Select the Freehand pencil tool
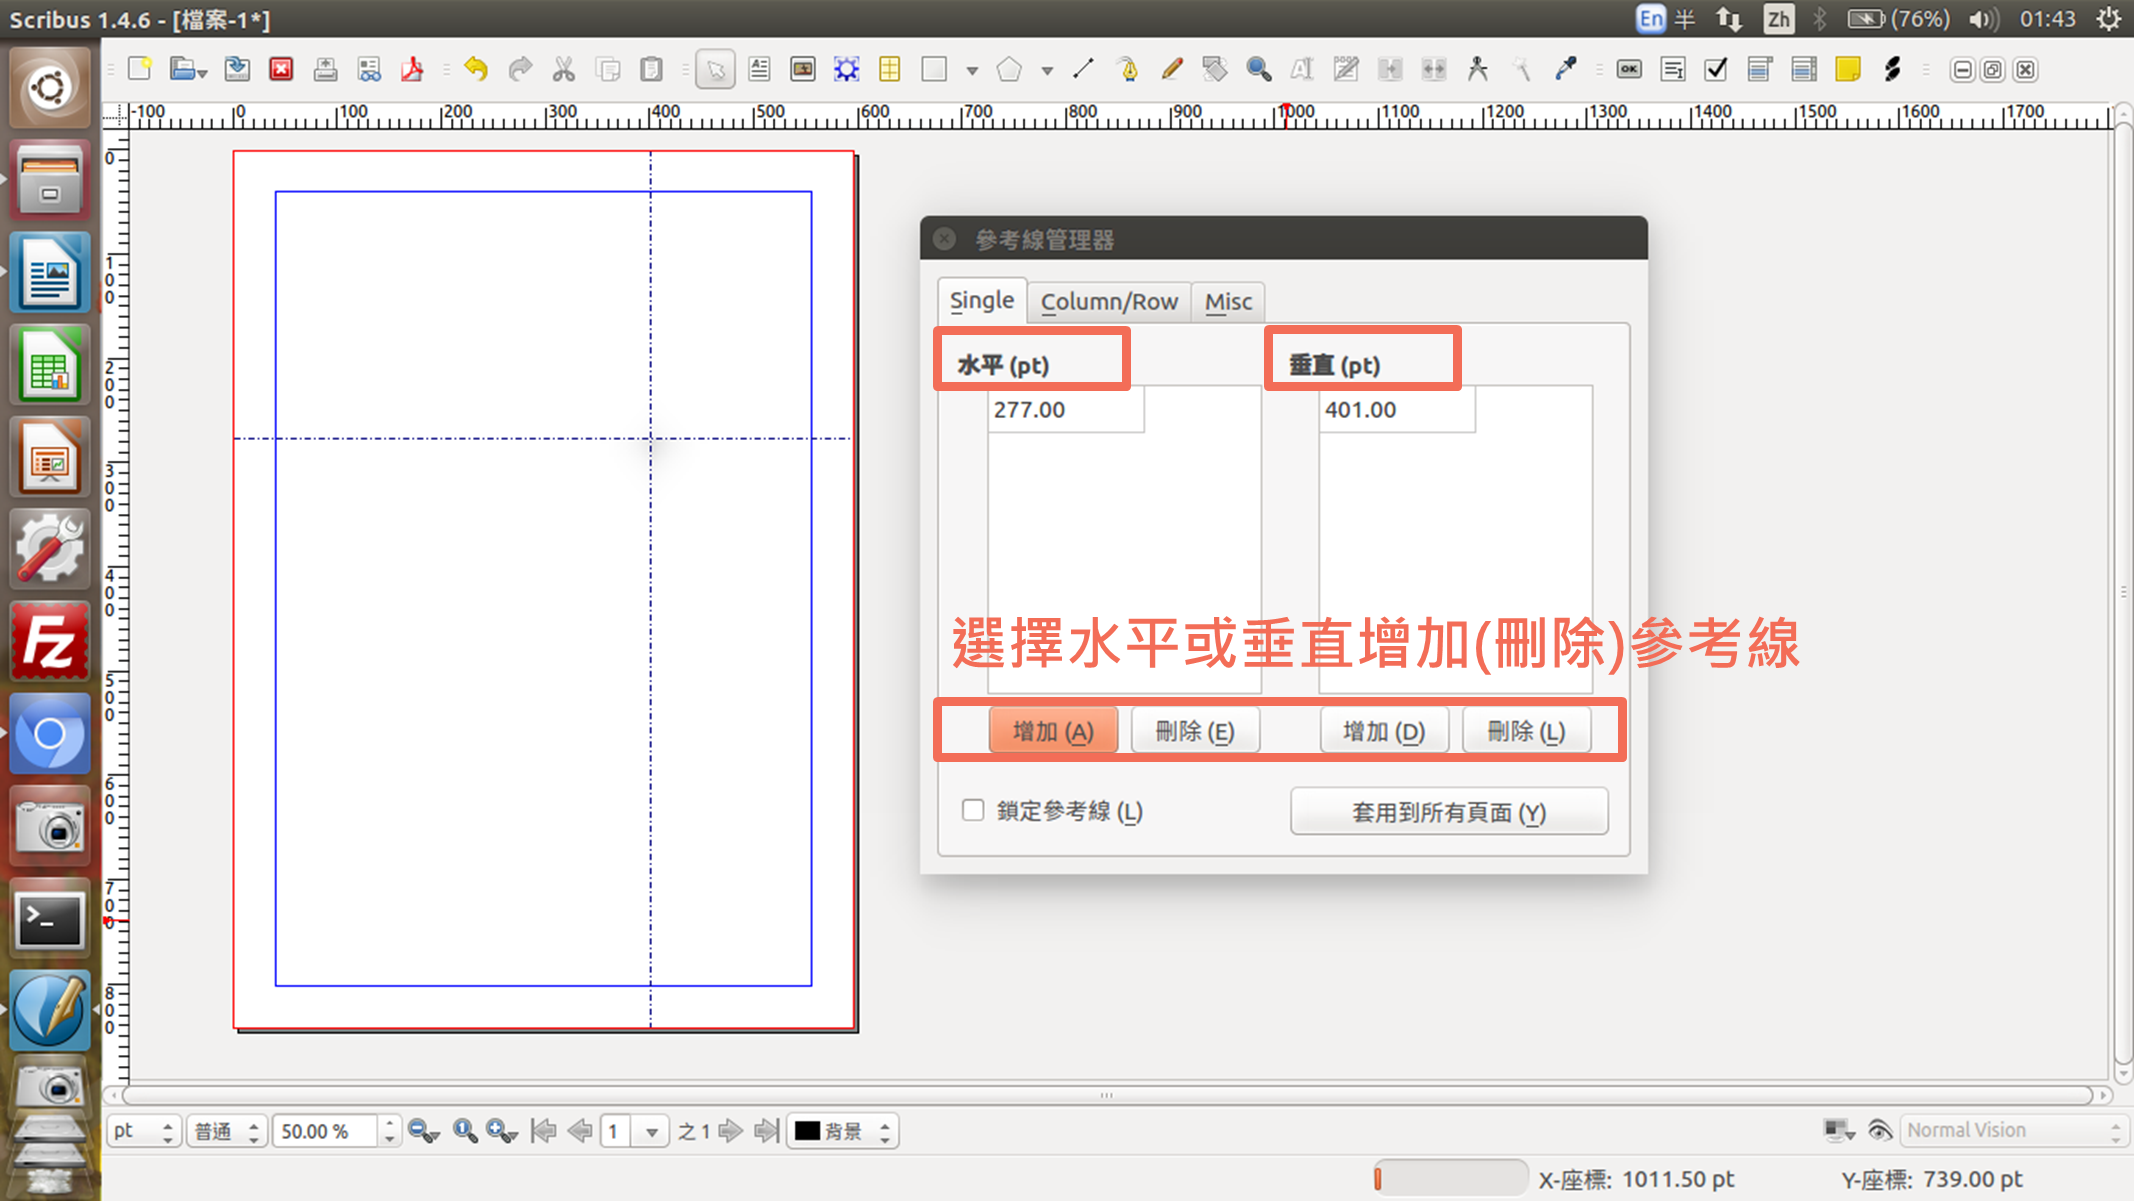The image size is (2134, 1201). coord(1171,69)
